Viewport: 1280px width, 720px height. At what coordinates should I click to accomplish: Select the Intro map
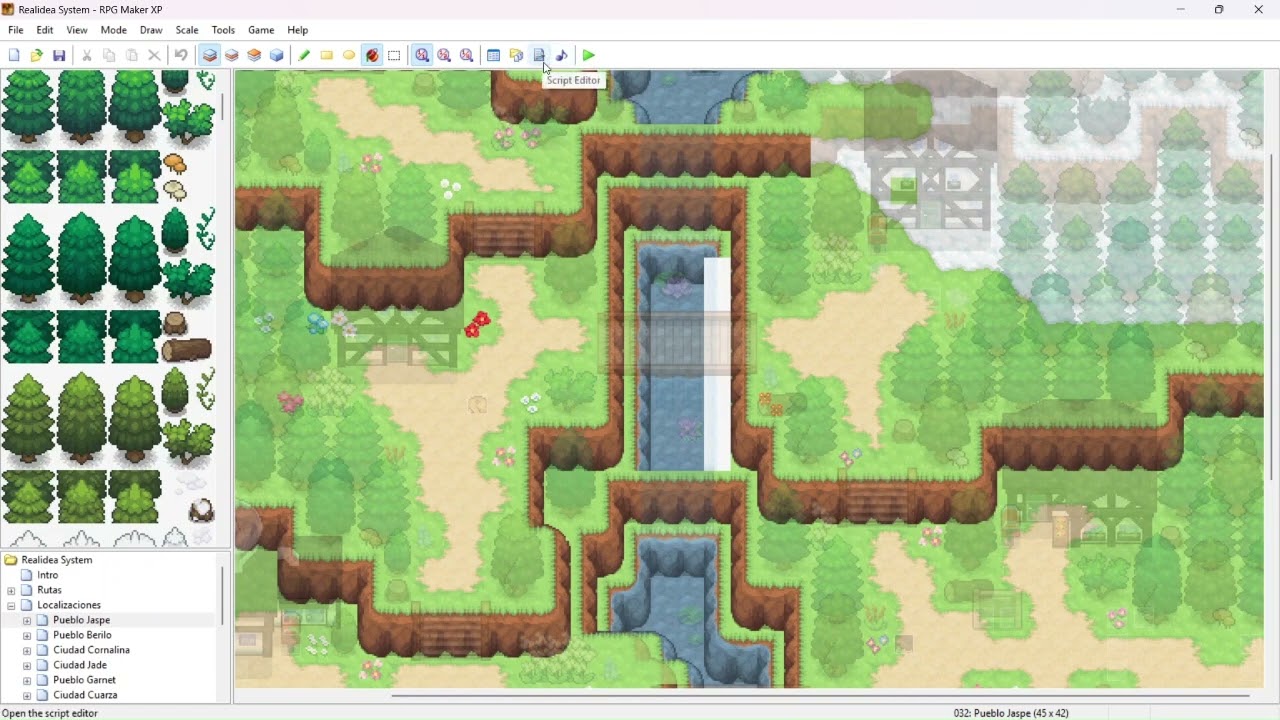(x=48, y=575)
